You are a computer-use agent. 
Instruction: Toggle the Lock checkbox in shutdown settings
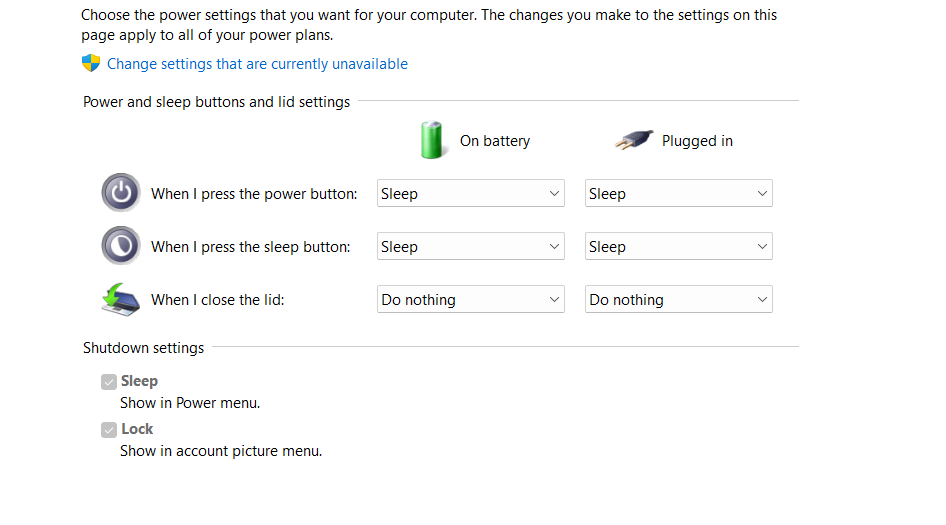point(109,429)
